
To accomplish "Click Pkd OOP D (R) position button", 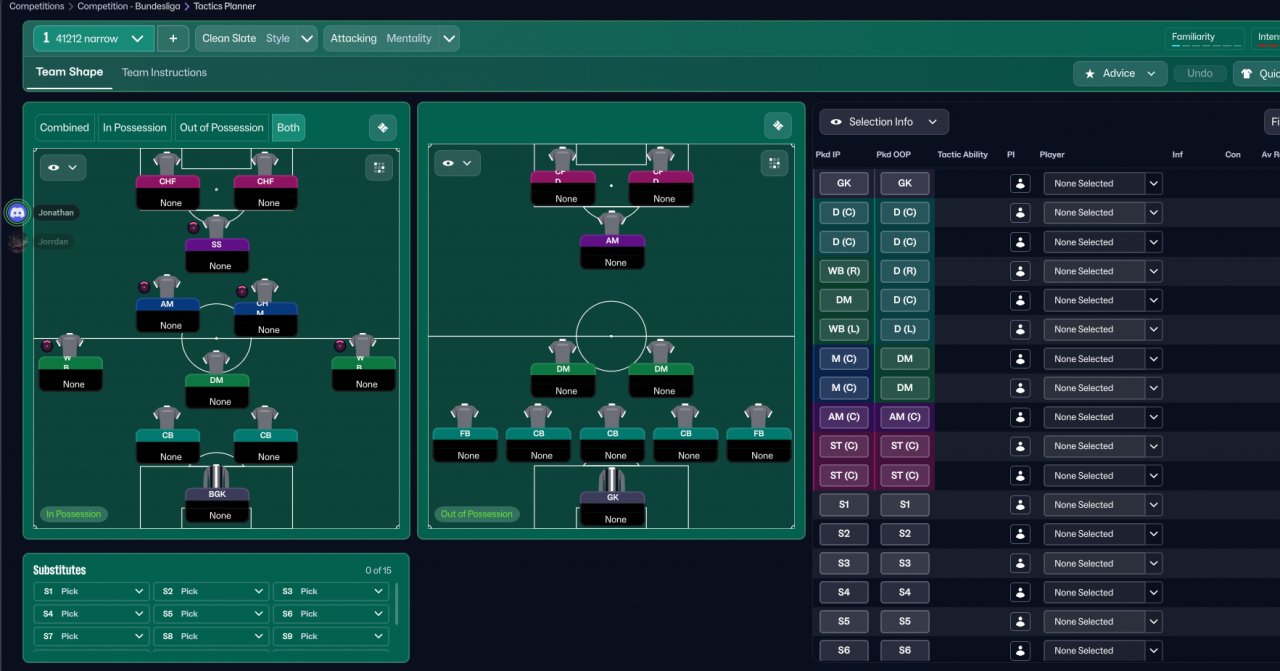I will coord(904,271).
